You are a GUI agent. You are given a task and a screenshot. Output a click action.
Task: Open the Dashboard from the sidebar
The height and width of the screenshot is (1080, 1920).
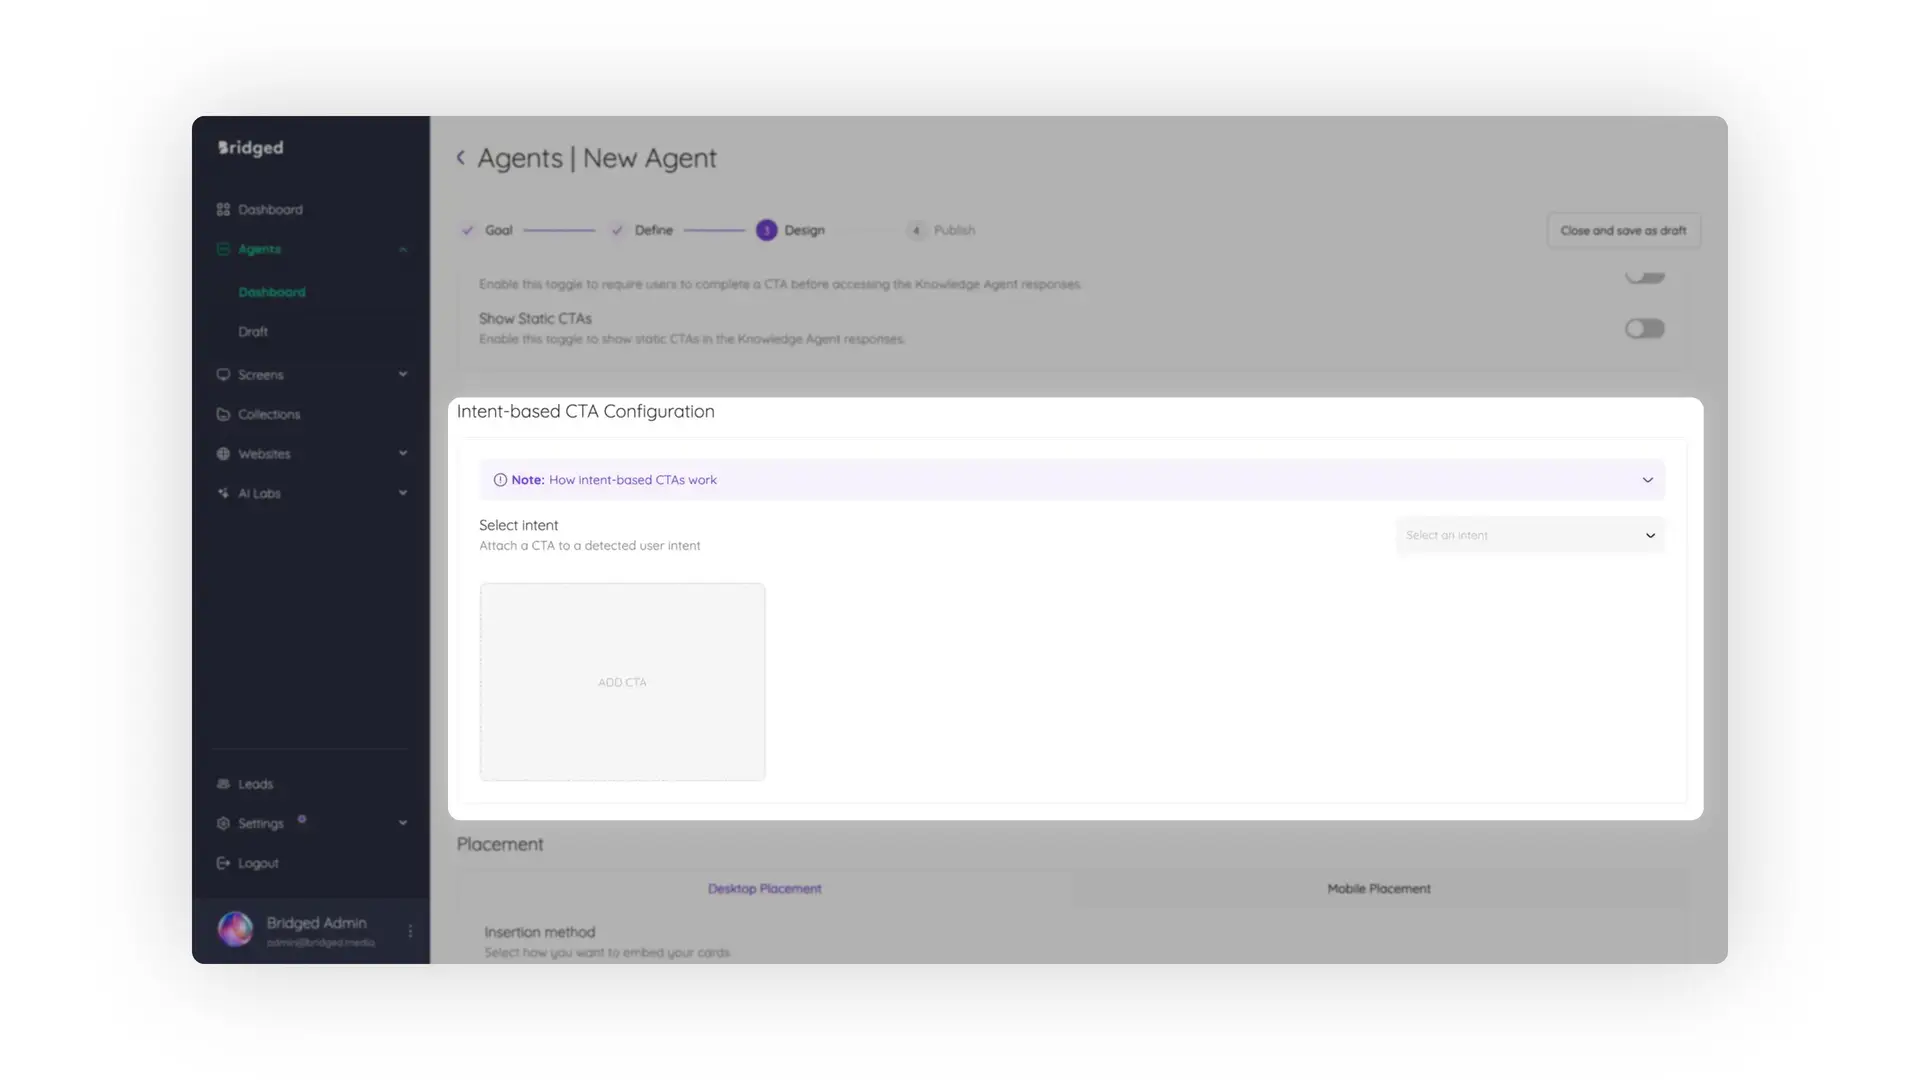coord(270,209)
